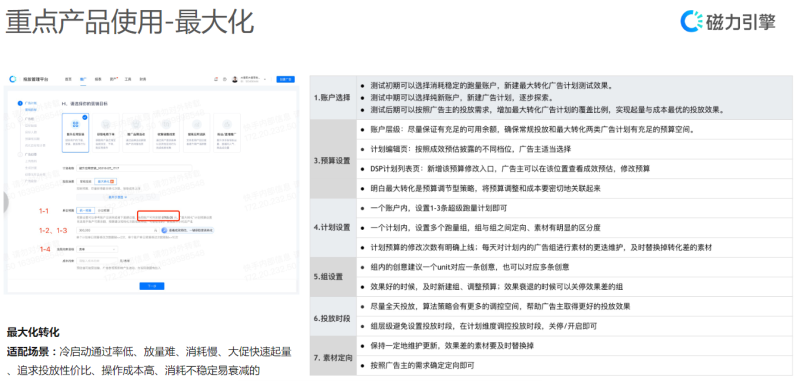
Task: Click the 5.组设置 table row header
Action: point(332,276)
